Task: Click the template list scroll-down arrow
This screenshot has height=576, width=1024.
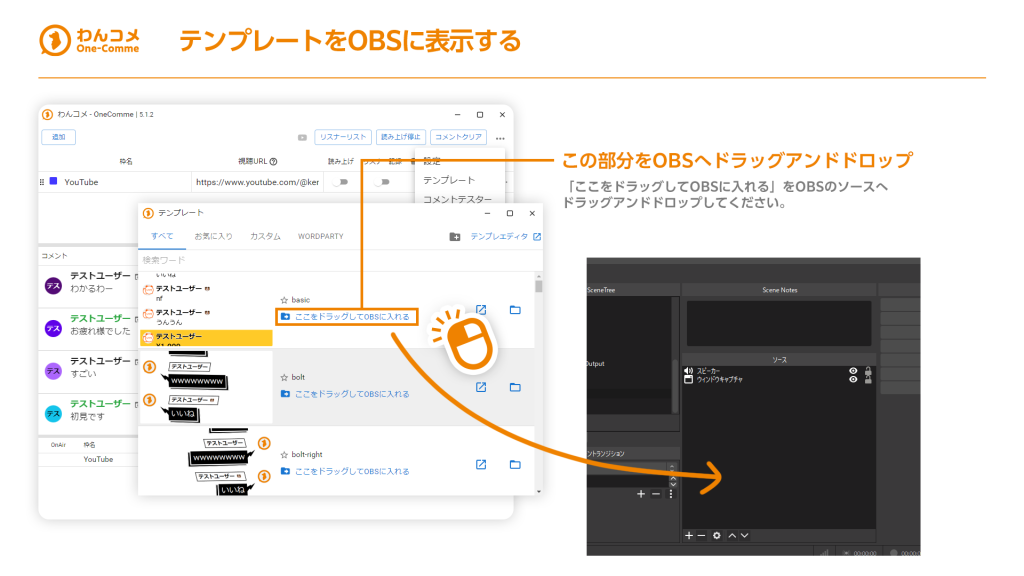Action: 539,491
